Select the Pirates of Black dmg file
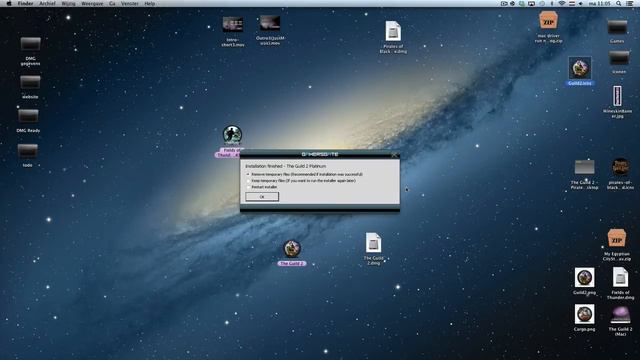Screen dimensions: 640x360 tap(393, 32)
